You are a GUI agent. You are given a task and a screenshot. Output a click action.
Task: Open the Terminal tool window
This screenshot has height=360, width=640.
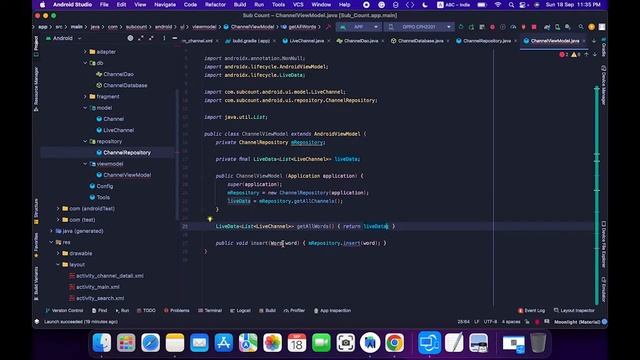210,311
